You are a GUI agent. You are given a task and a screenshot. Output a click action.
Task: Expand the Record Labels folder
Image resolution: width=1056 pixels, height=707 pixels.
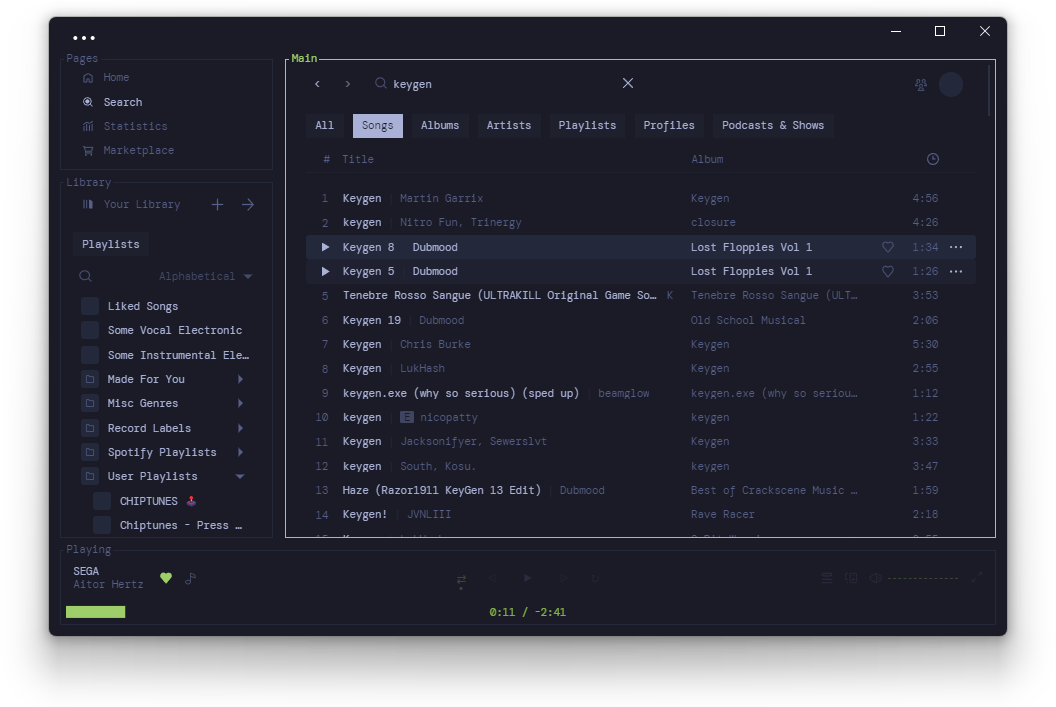click(x=240, y=428)
